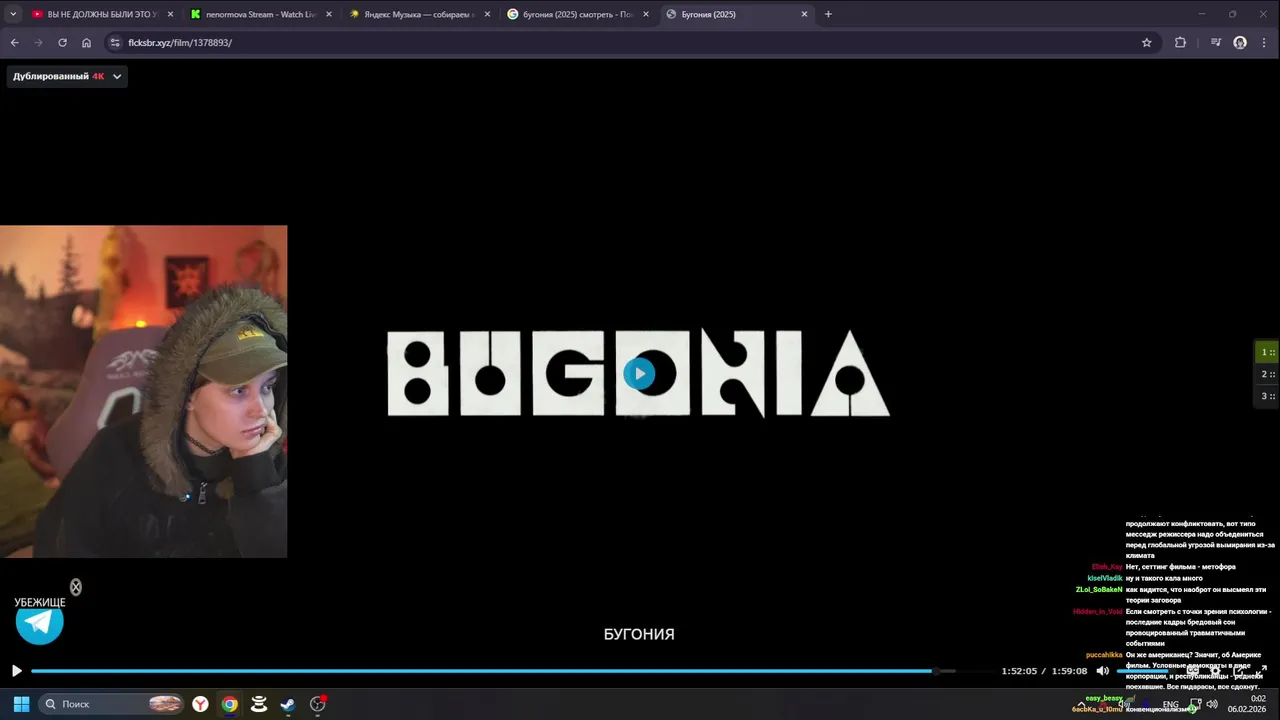
Task: Go forward in browser history
Action: click(x=38, y=43)
